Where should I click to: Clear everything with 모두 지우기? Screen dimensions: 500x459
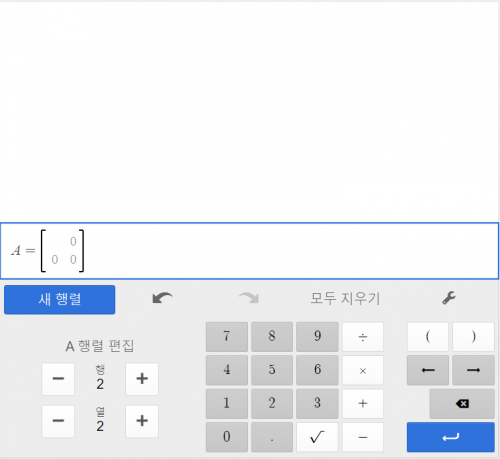coord(345,298)
